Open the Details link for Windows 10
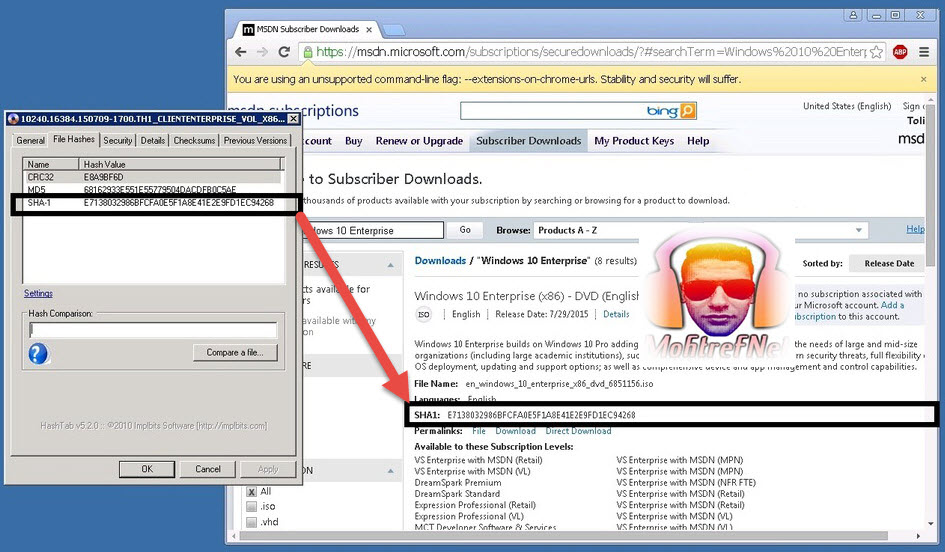 616,315
